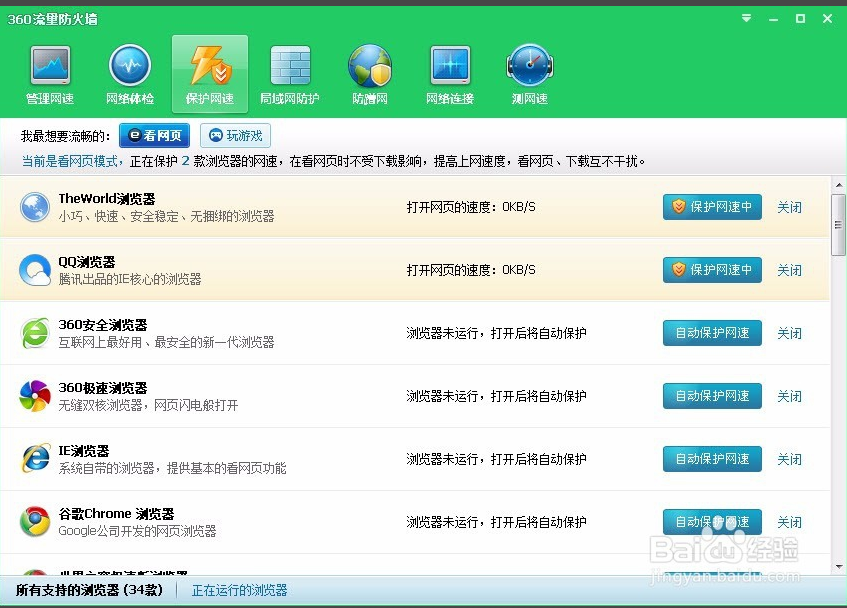The image size is (847, 608).
Task: Click the IE浏览器 icon
Action: click(x=35, y=459)
